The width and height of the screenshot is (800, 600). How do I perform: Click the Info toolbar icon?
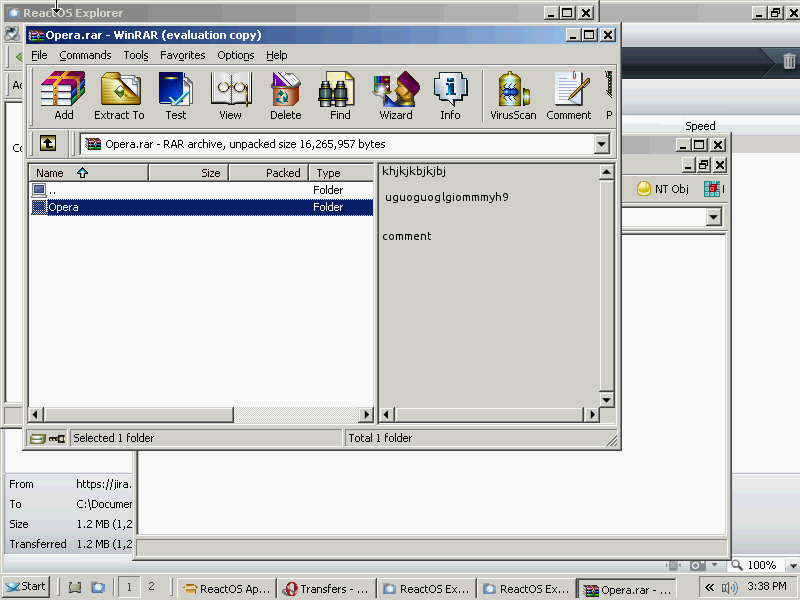click(x=450, y=95)
